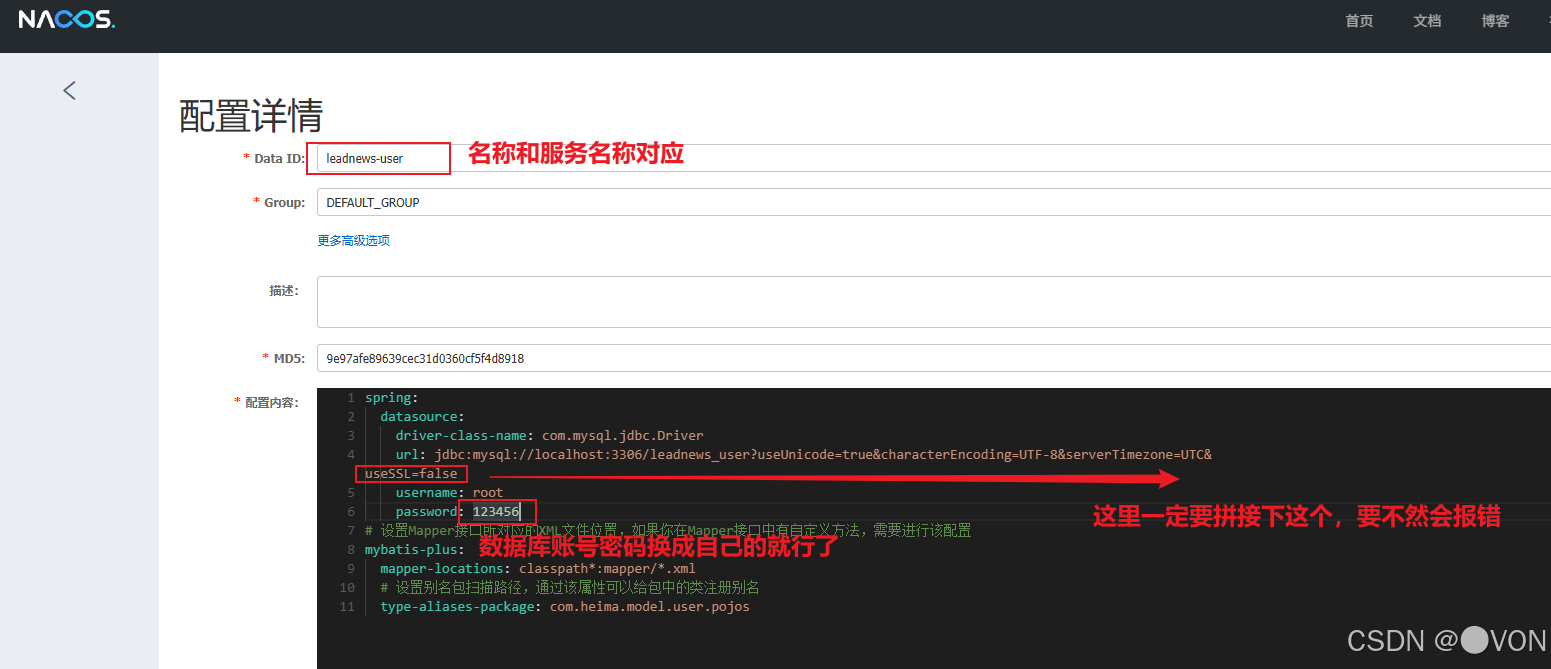
Task: Open 首页 in the top navigation
Action: tap(1359, 21)
